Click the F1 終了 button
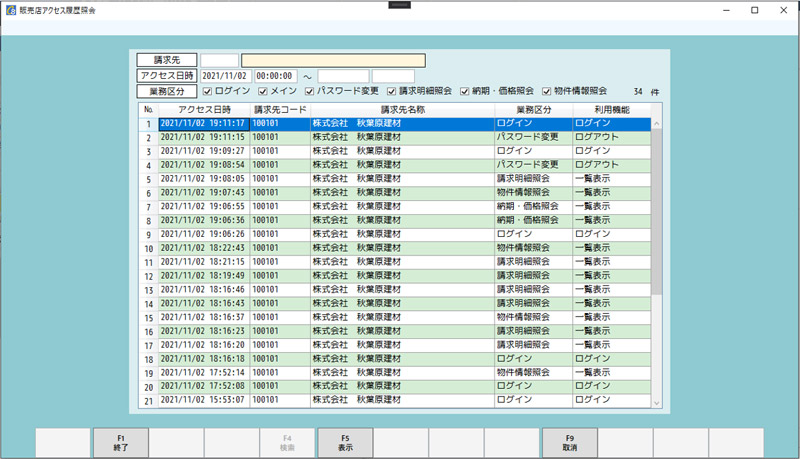The image size is (800, 459). pos(121,443)
